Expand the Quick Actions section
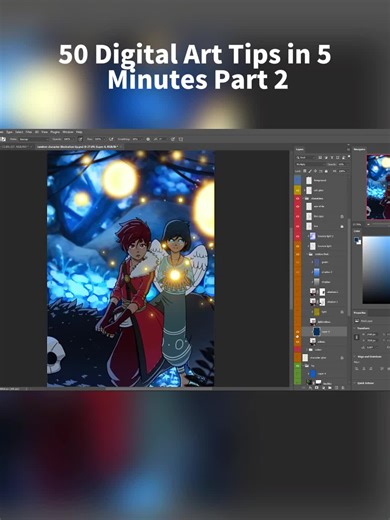Image resolution: width=390 pixels, height=520 pixels. (x=355, y=383)
